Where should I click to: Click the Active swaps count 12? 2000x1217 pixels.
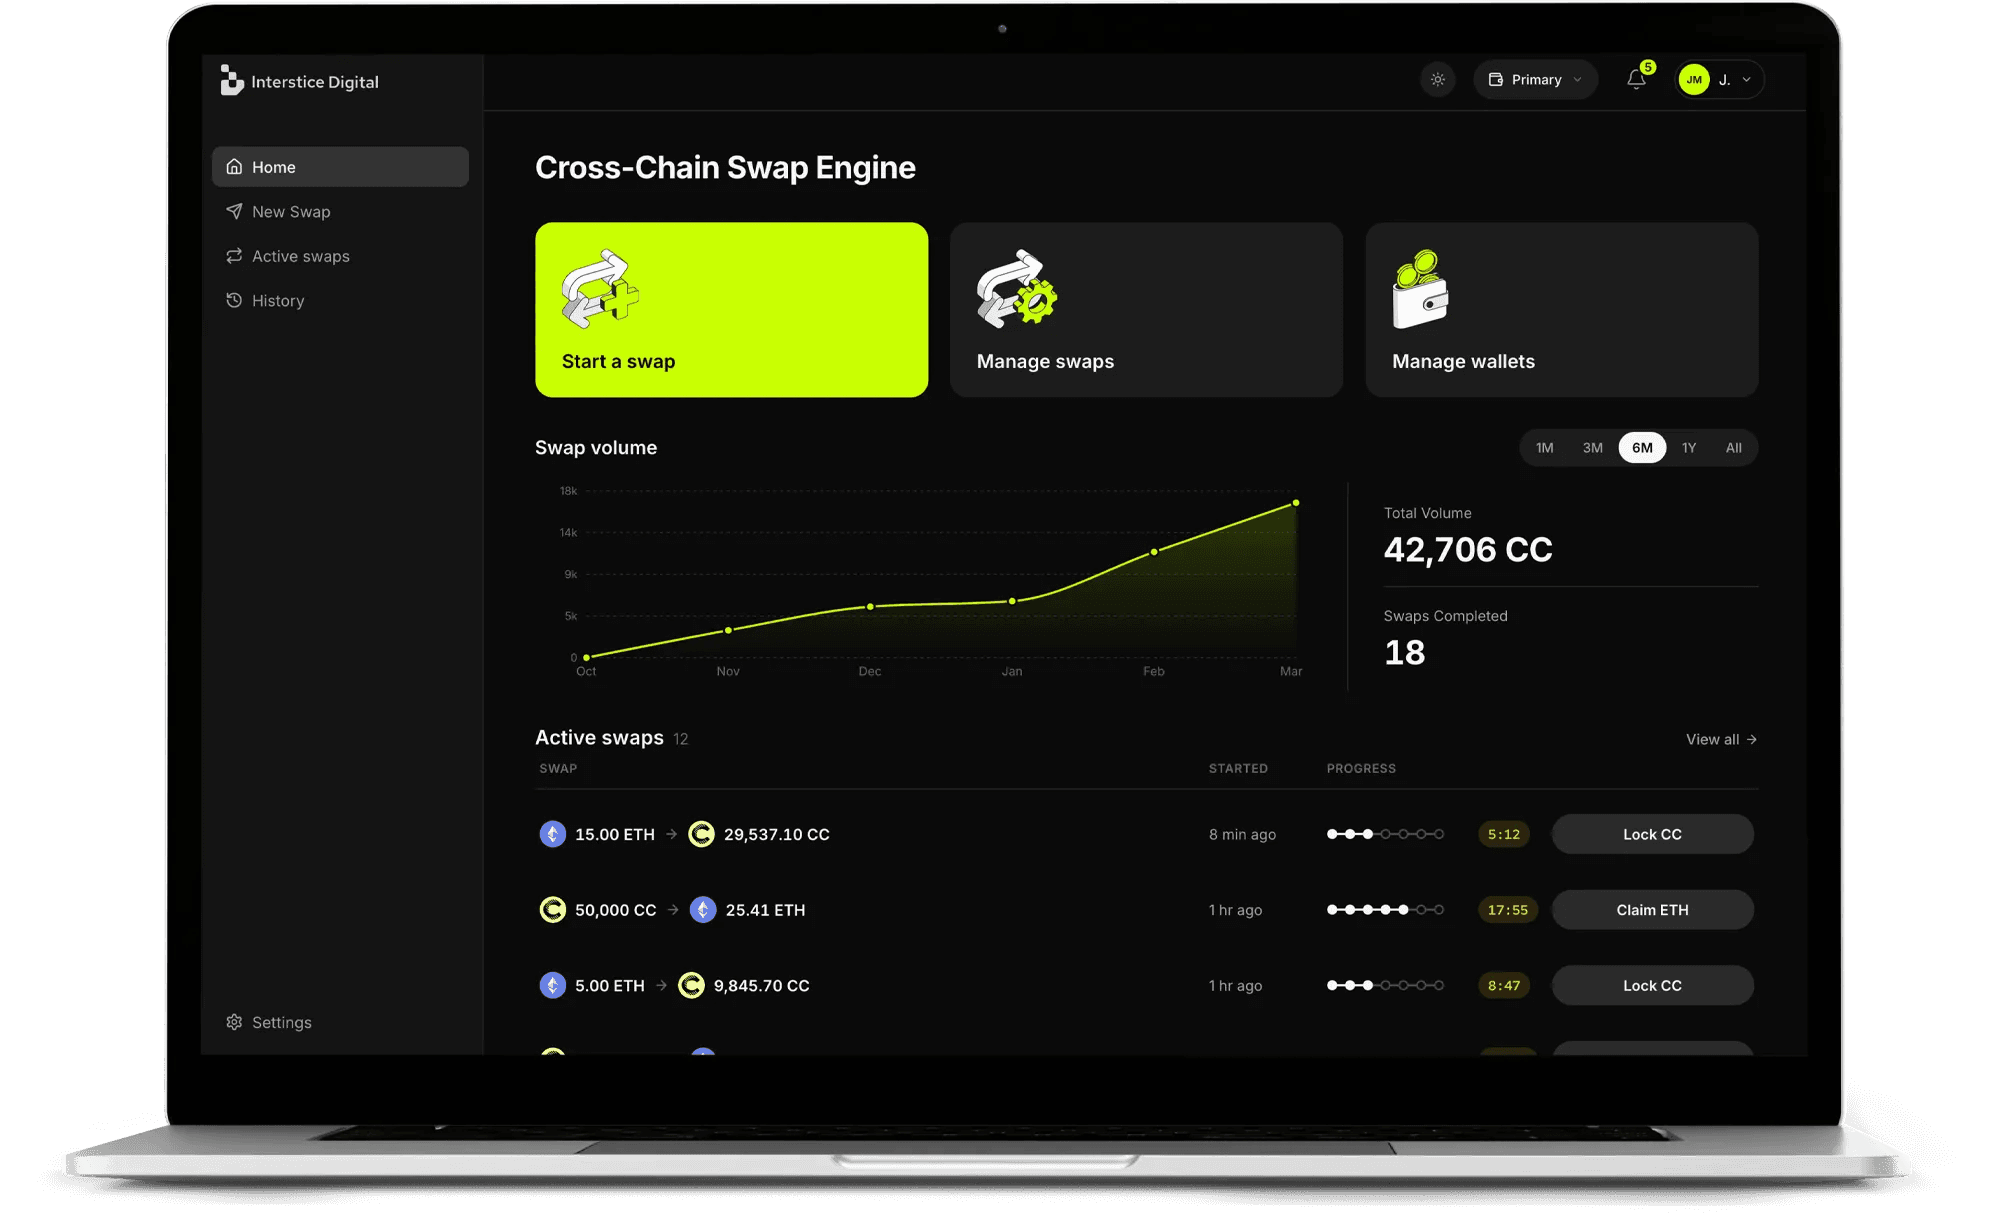click(681, 739)
